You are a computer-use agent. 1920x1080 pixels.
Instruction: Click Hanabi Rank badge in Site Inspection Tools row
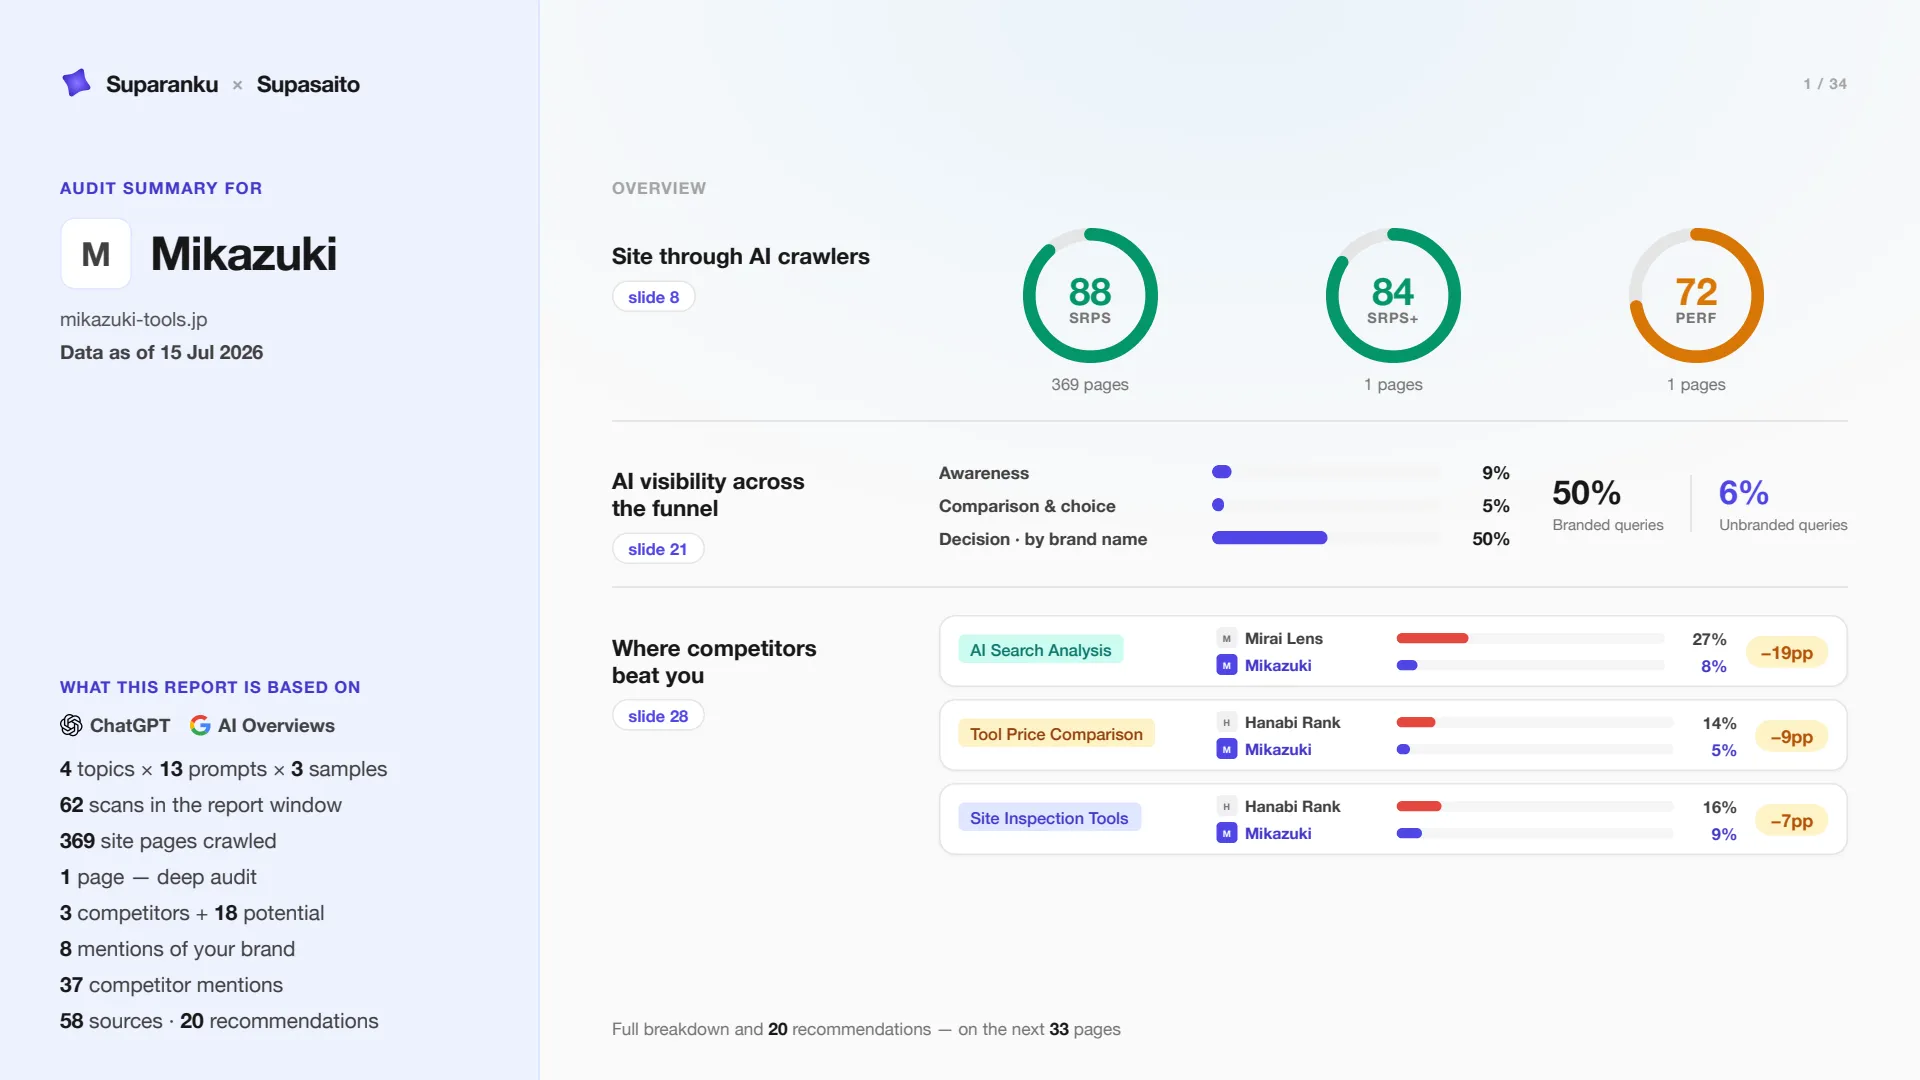click(x=1226, y=806)
